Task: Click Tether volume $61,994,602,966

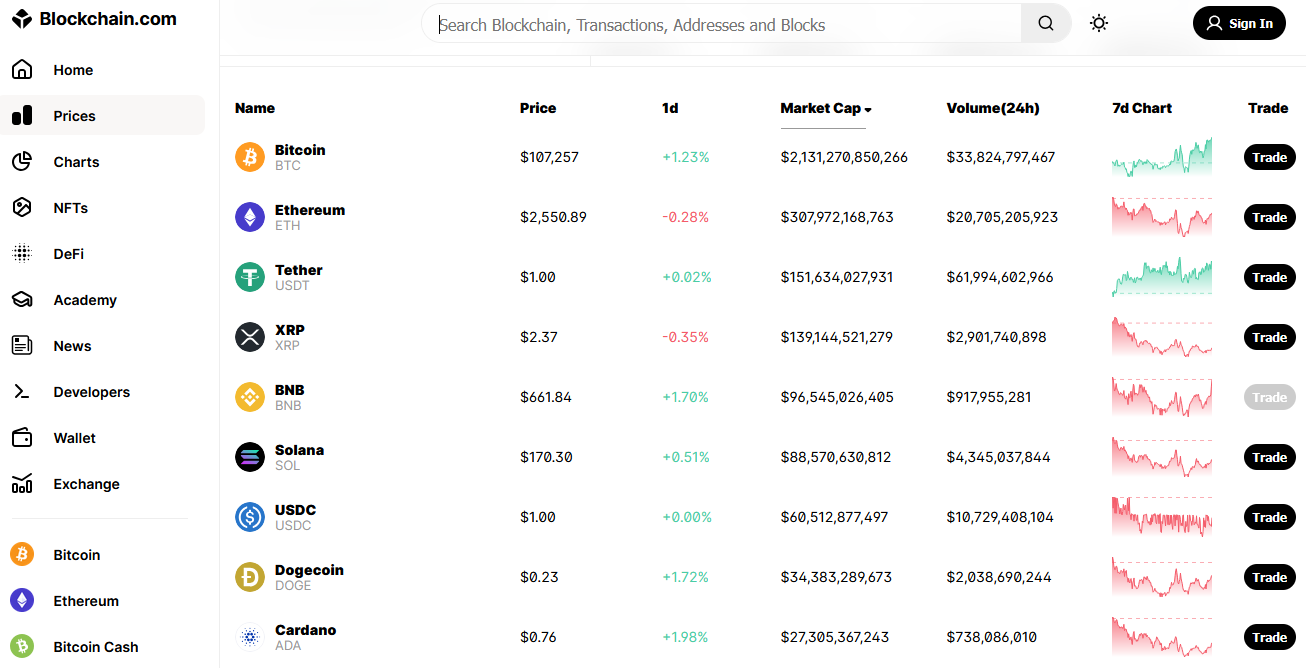Action: [1000, 277]
